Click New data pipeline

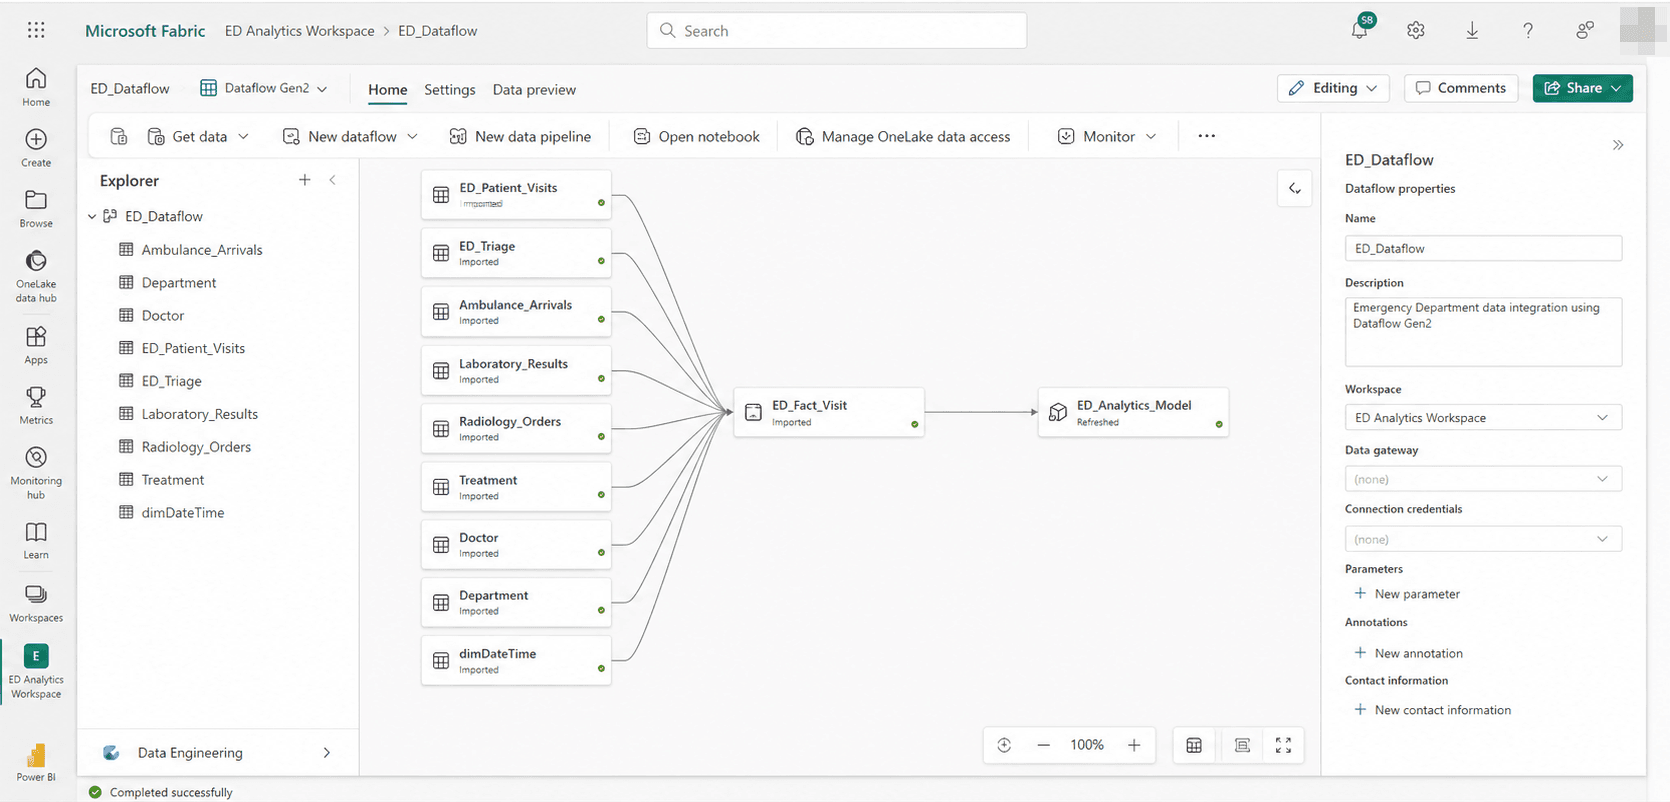pos(520,136)
